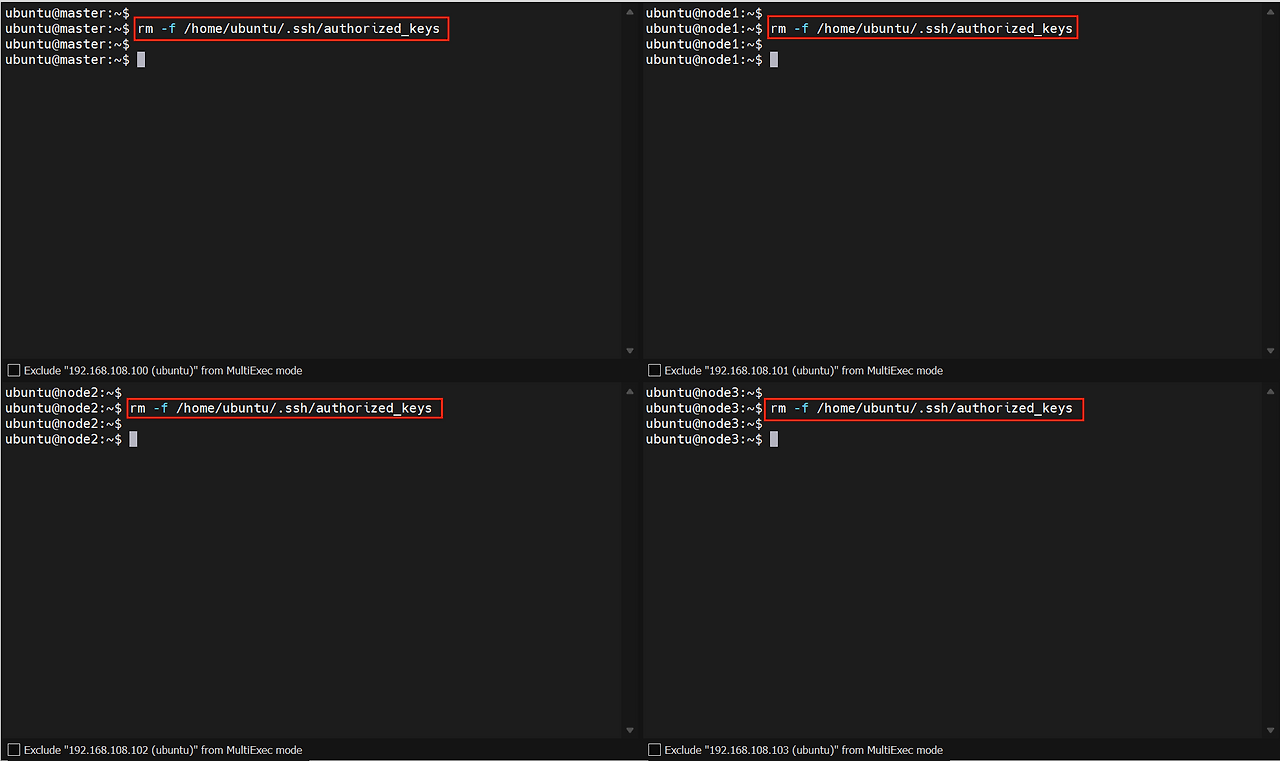Hit scroll down arrow in node3 terminal
This screenshot has width=1280, height=761.
1270,731
